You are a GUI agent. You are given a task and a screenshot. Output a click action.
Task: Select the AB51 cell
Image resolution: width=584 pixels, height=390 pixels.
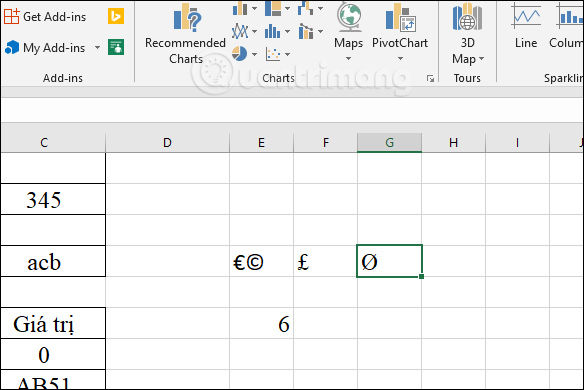[x=53, y=380]
